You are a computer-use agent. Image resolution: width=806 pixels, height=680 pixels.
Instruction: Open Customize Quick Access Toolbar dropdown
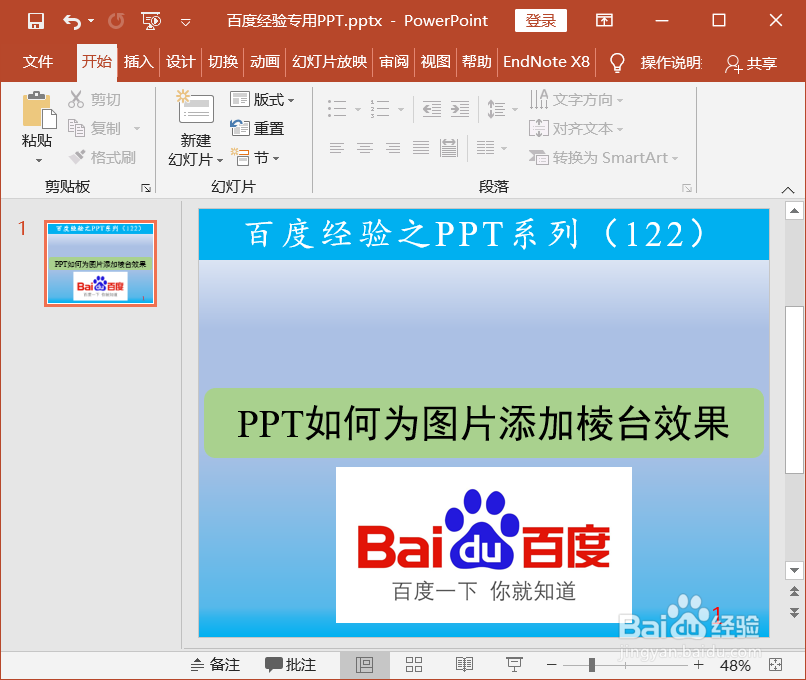pos(186,22)
